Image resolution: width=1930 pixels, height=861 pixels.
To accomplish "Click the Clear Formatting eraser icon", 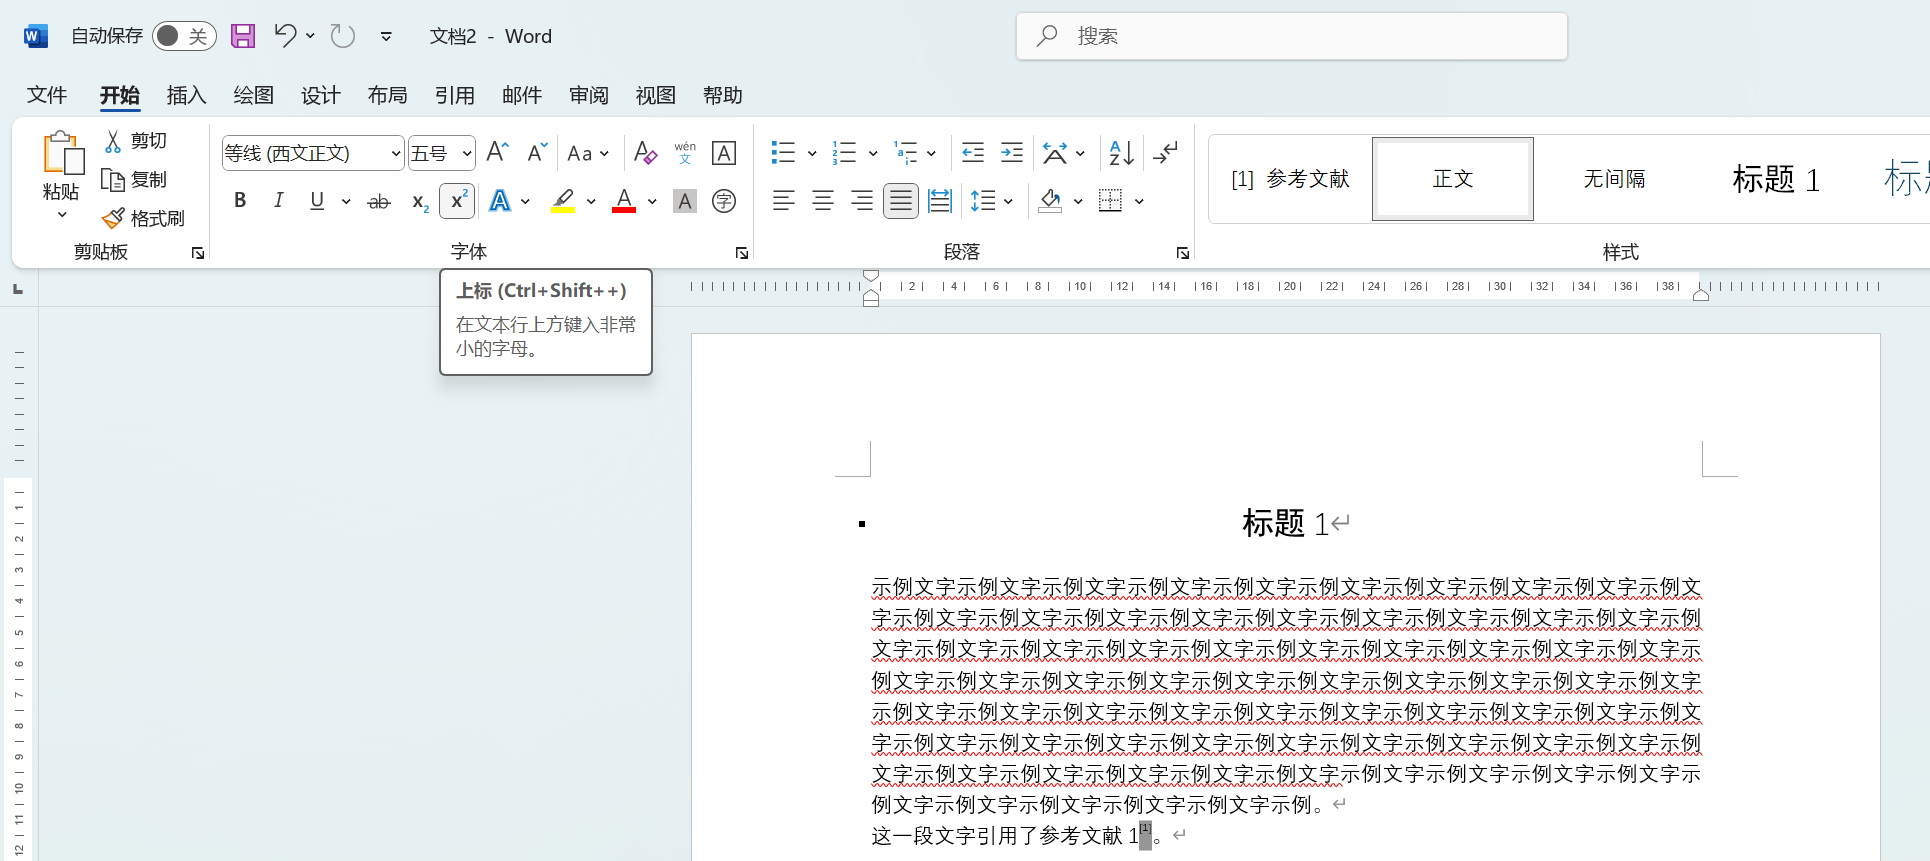I will 645,153.
